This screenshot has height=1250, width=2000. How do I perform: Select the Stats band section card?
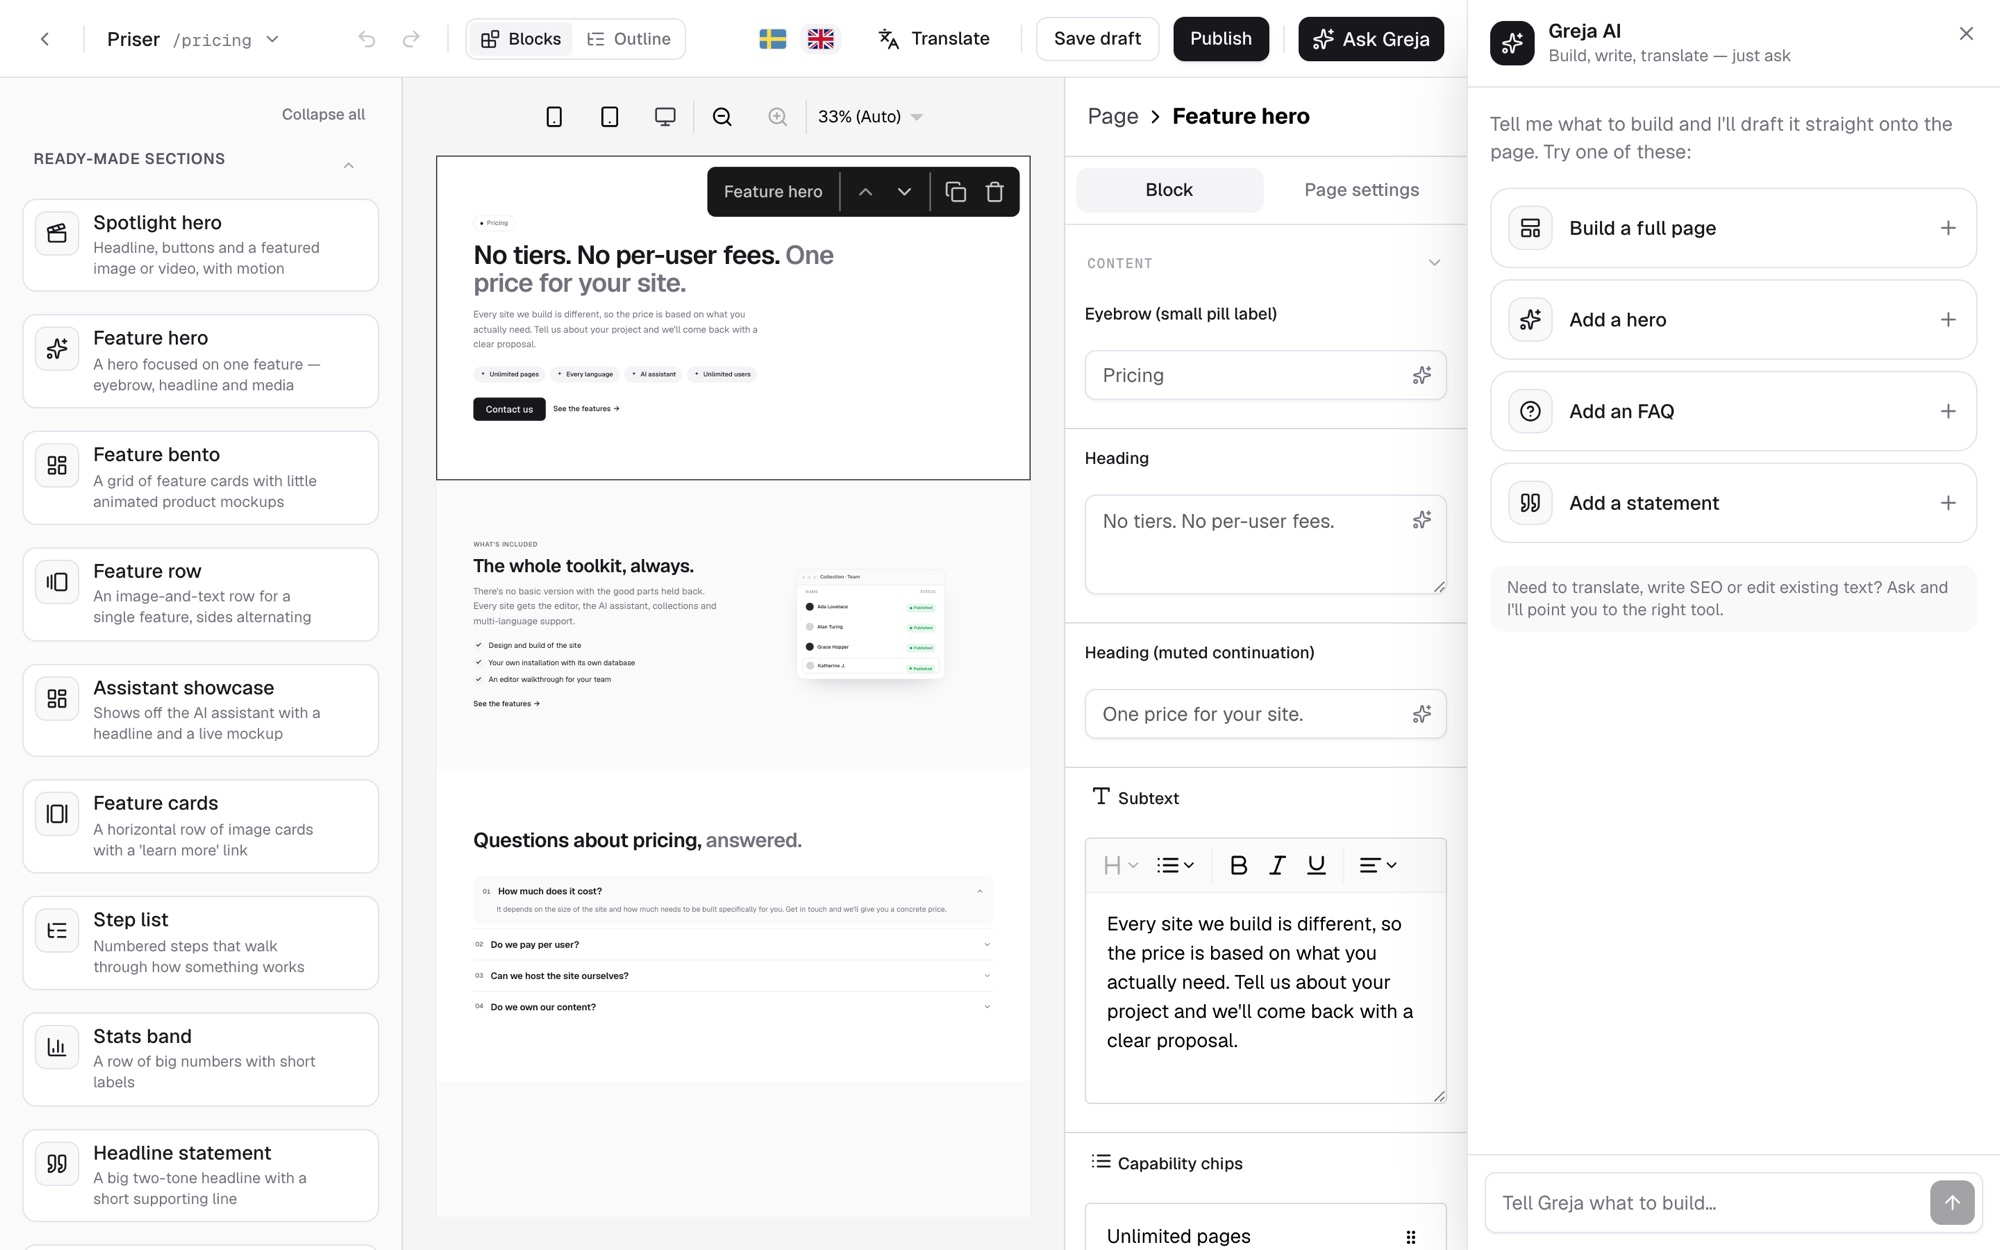[x=201, y=1059]
